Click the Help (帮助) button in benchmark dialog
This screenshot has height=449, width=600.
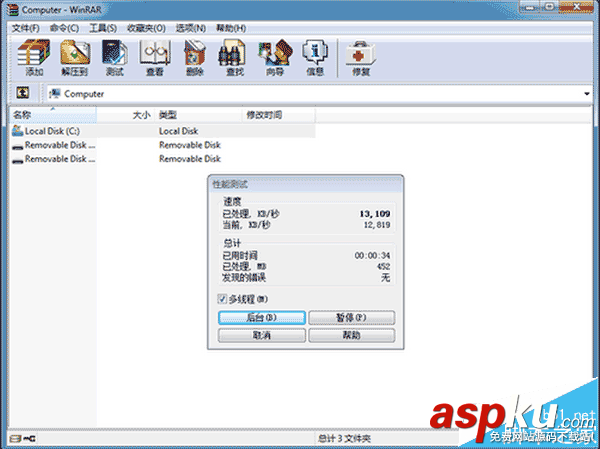tap(352, 335)
